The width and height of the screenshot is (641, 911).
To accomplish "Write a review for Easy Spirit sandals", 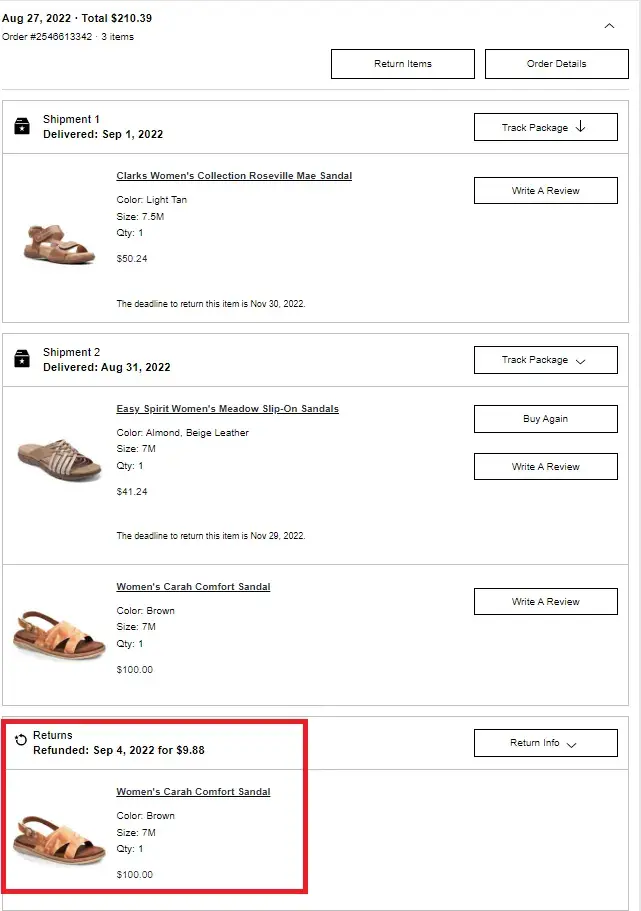I will [x=545, y=467].
